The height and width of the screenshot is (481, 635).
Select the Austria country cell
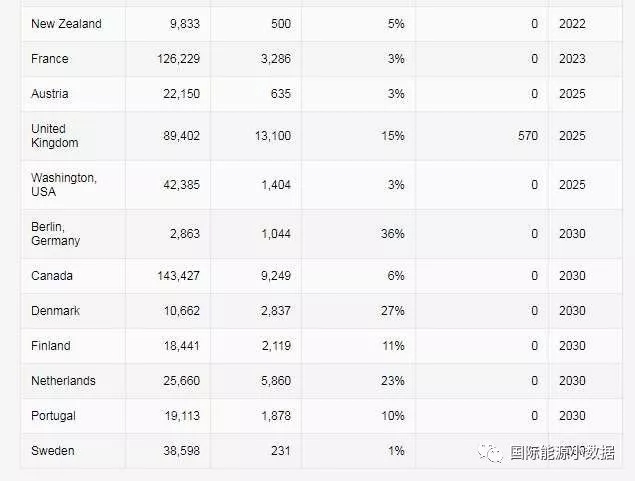tap(50, 94)
